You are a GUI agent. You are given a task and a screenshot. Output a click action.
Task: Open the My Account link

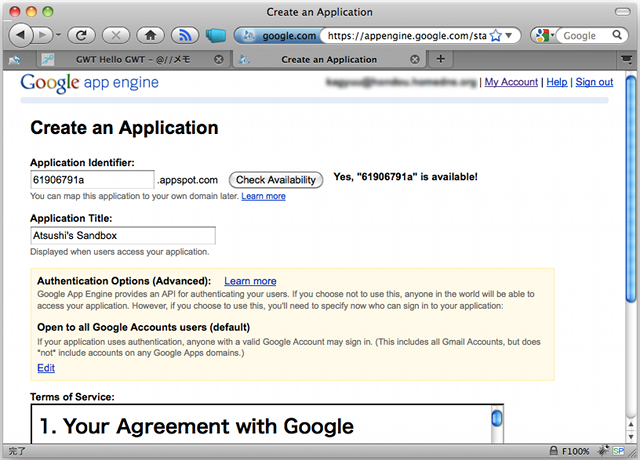tap(511, 82)
